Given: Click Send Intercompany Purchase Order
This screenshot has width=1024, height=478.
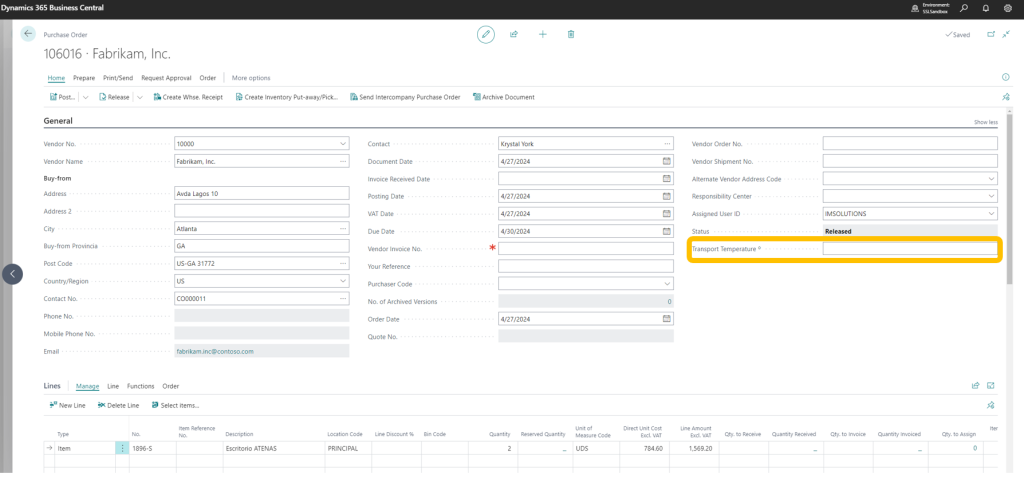Looking at the screenshot, I should coord(405,97).
